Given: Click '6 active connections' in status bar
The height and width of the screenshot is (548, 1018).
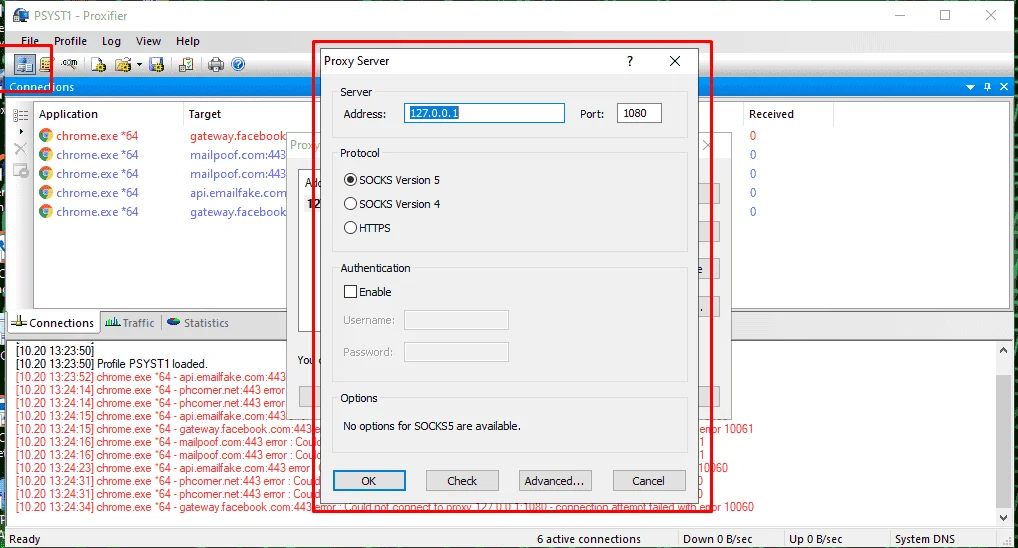Looking at the screenshot, I should coord(589,539).
